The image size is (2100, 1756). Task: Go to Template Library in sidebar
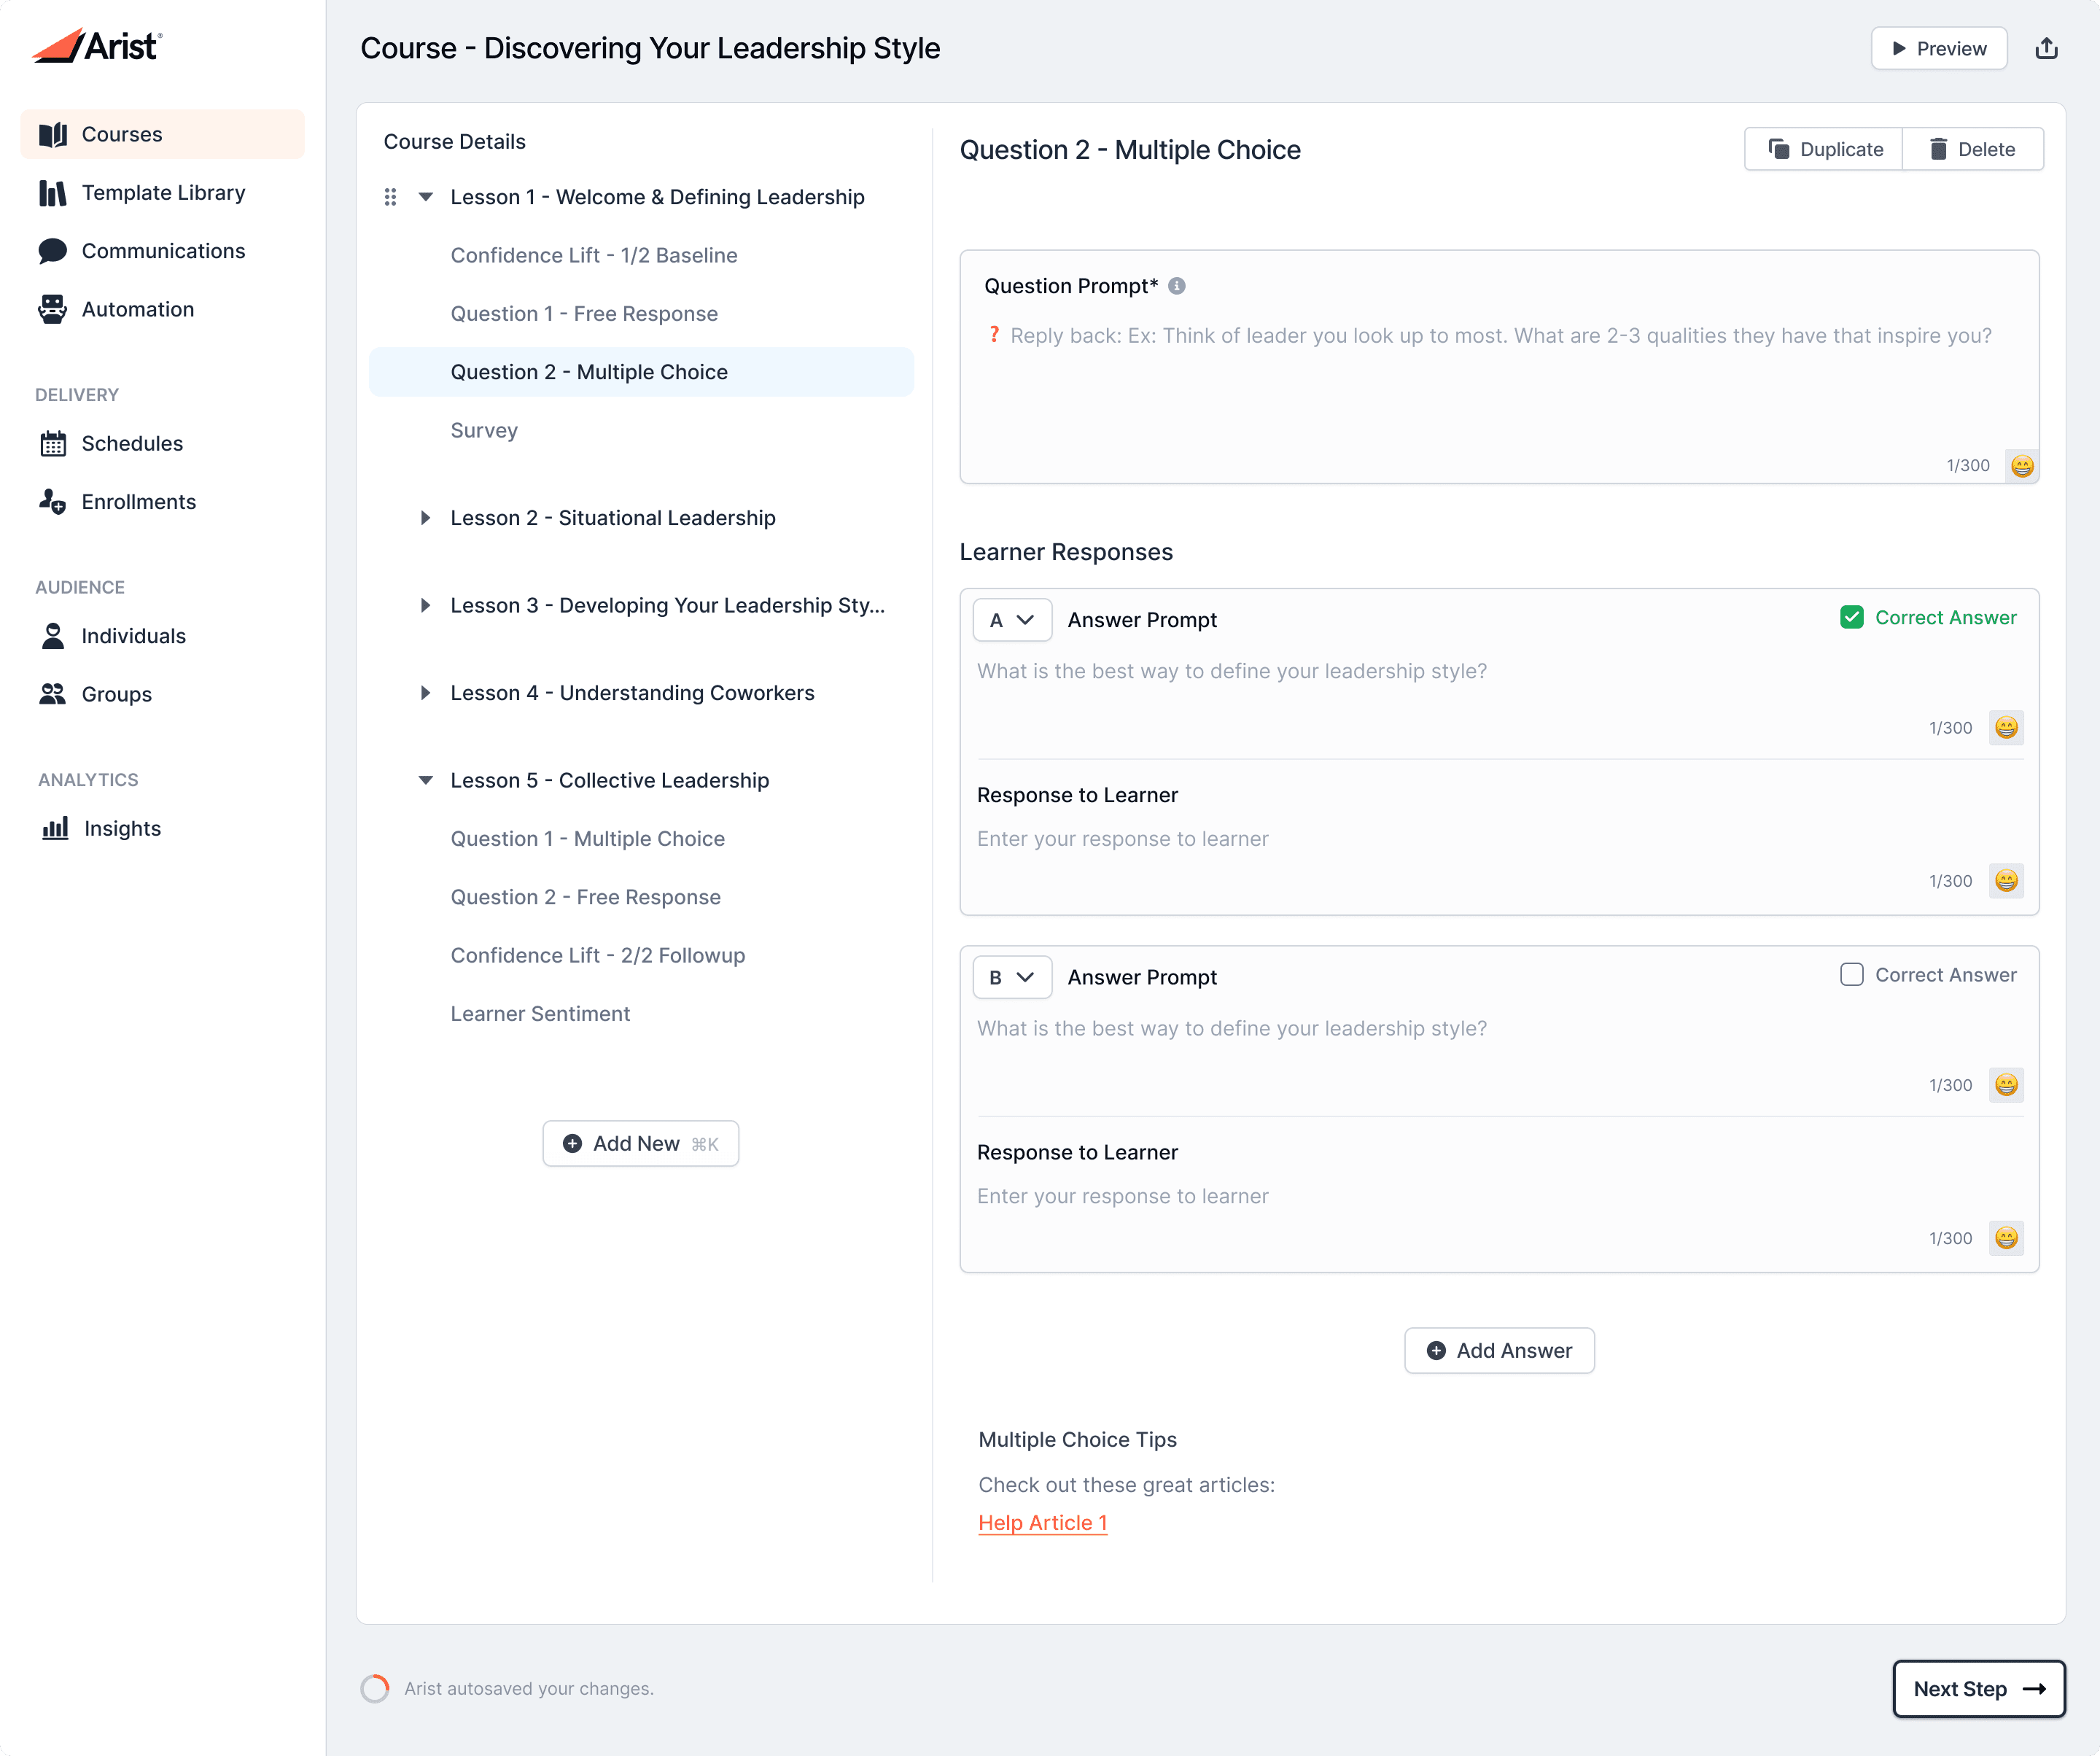click(x=163, y=192)
